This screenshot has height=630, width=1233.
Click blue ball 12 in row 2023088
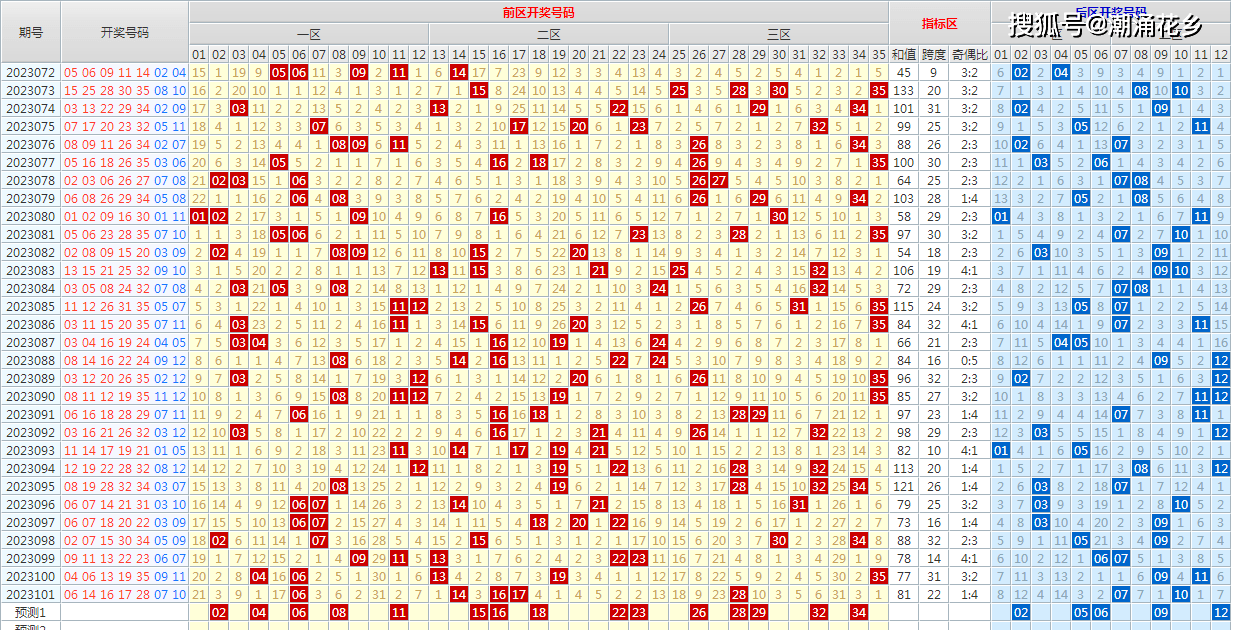coord(1221,360)
